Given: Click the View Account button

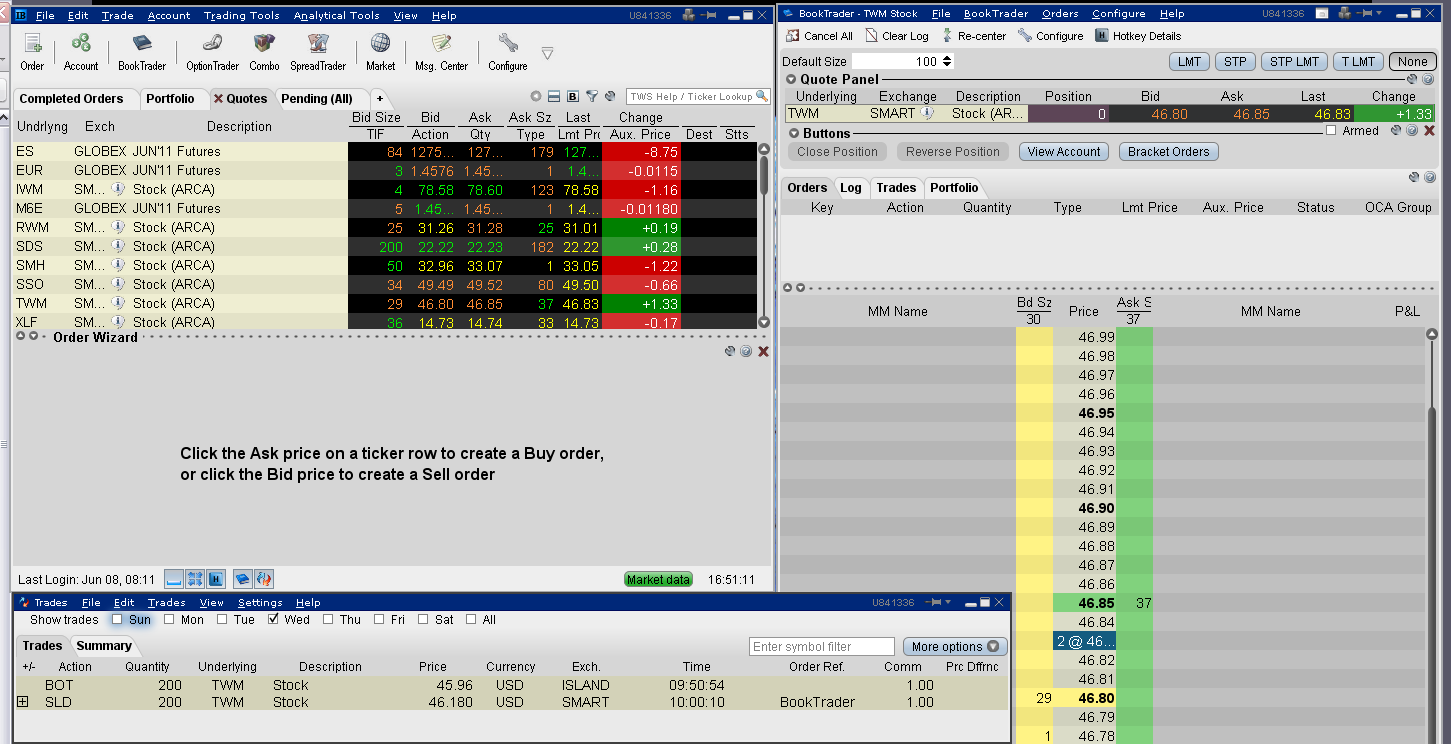Looking at the screenshot, I should [x=1064, y=152].
